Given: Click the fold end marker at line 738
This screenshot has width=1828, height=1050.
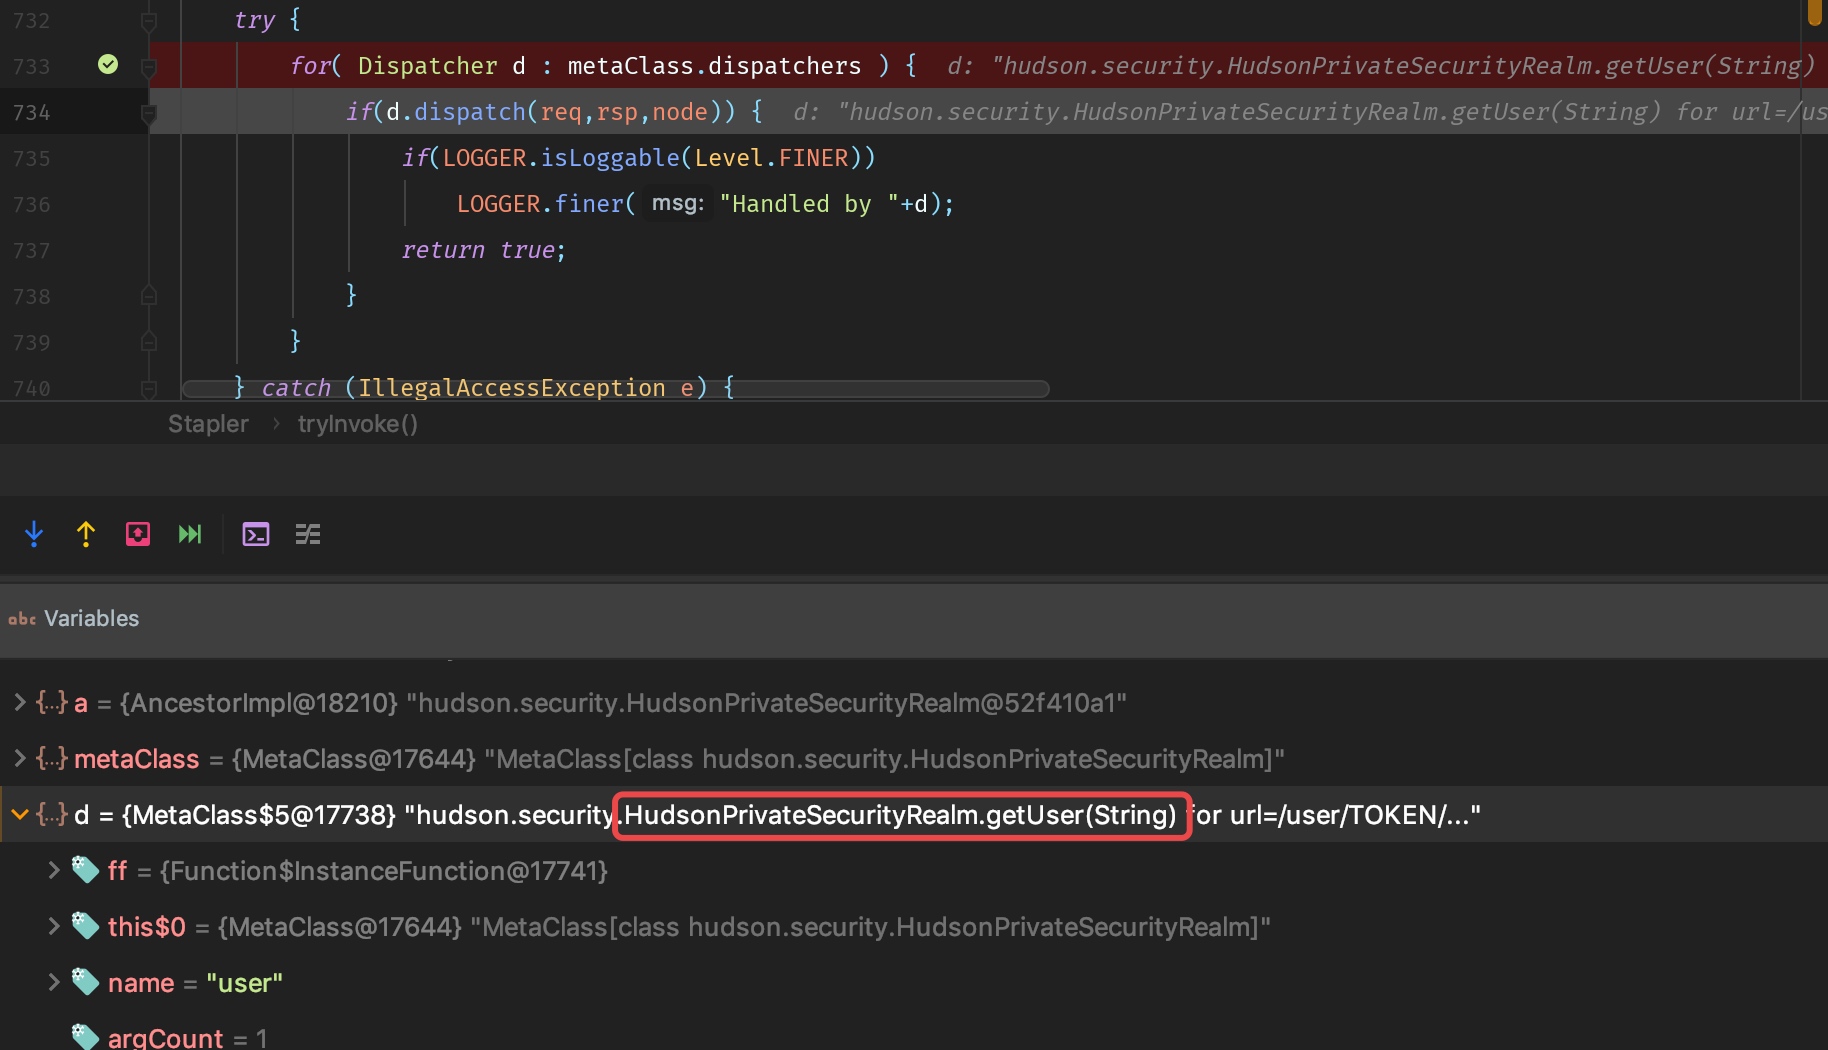Looking at the screenshot, I should click(148, 296).
